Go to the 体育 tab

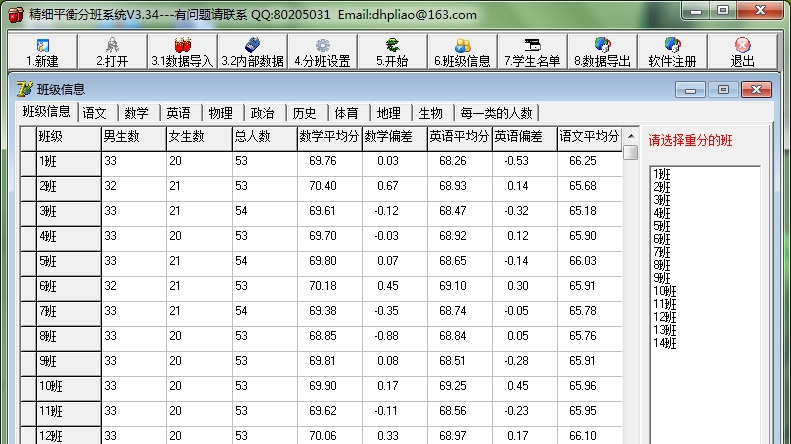[347, 113]
